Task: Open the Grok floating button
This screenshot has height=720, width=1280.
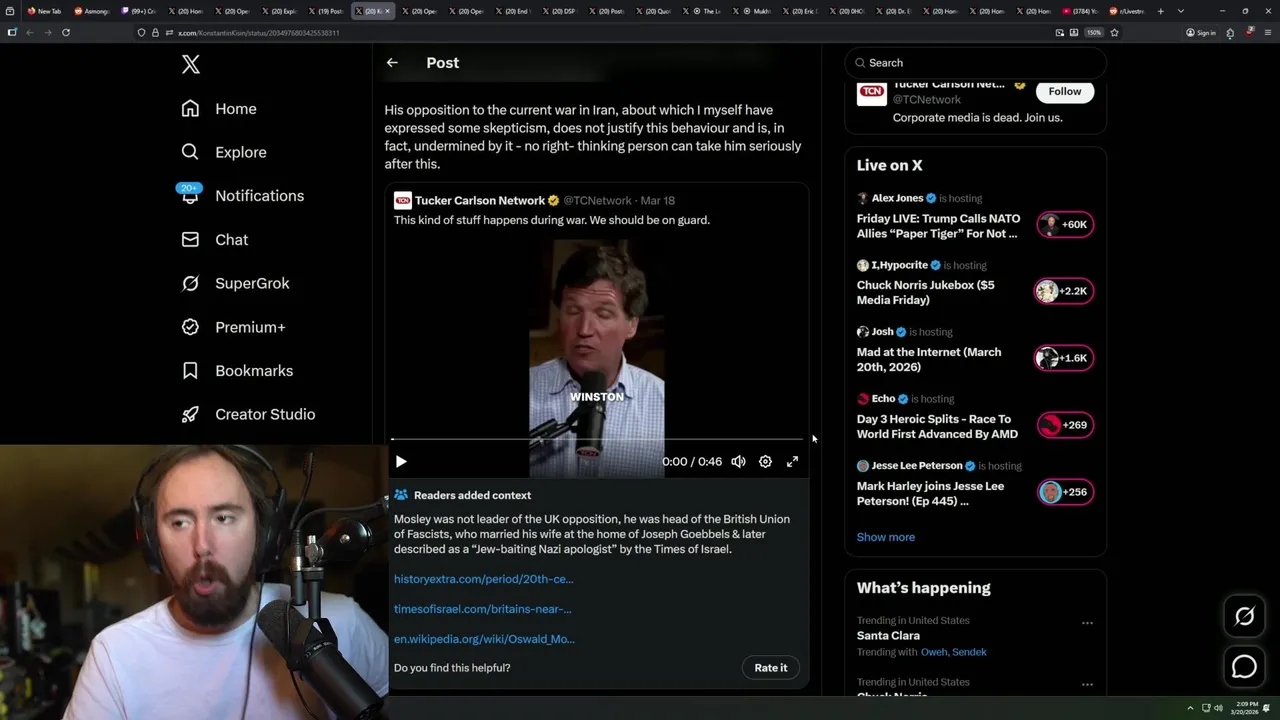Action: coord(1244,617)
